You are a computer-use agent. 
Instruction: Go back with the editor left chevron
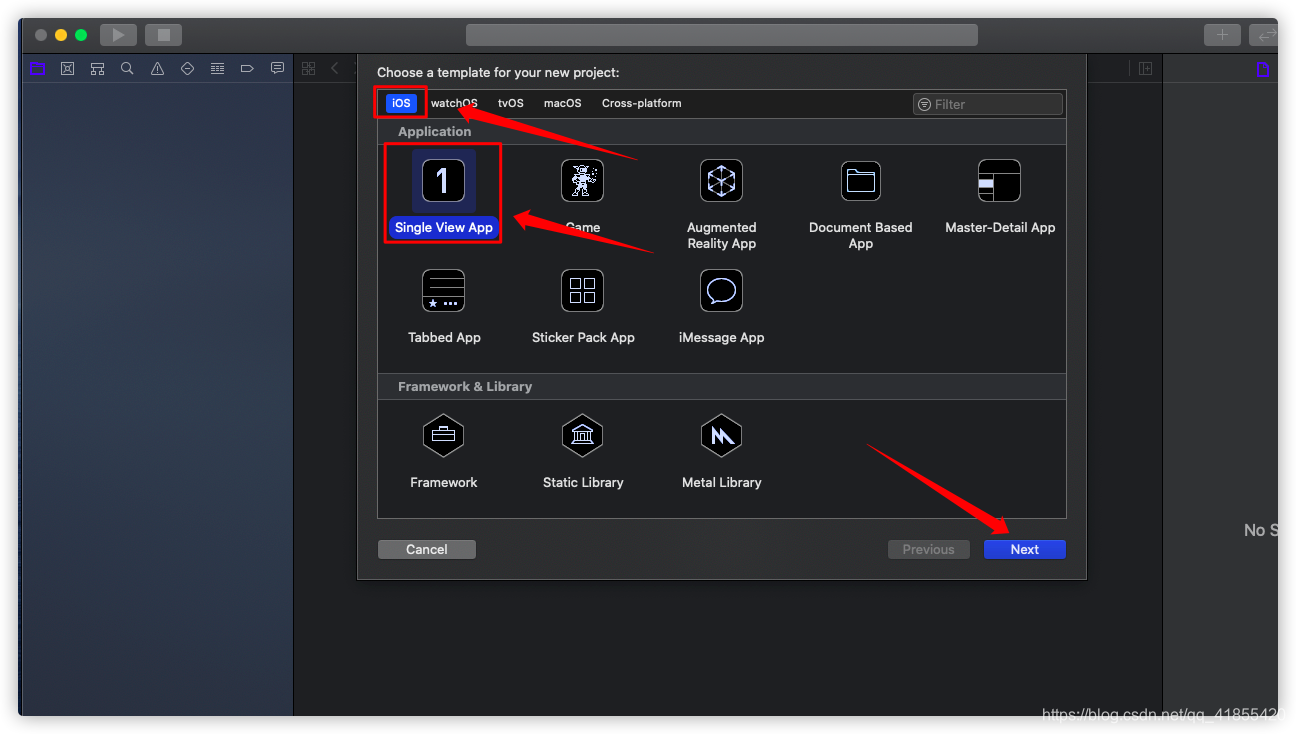click(334, 68)
